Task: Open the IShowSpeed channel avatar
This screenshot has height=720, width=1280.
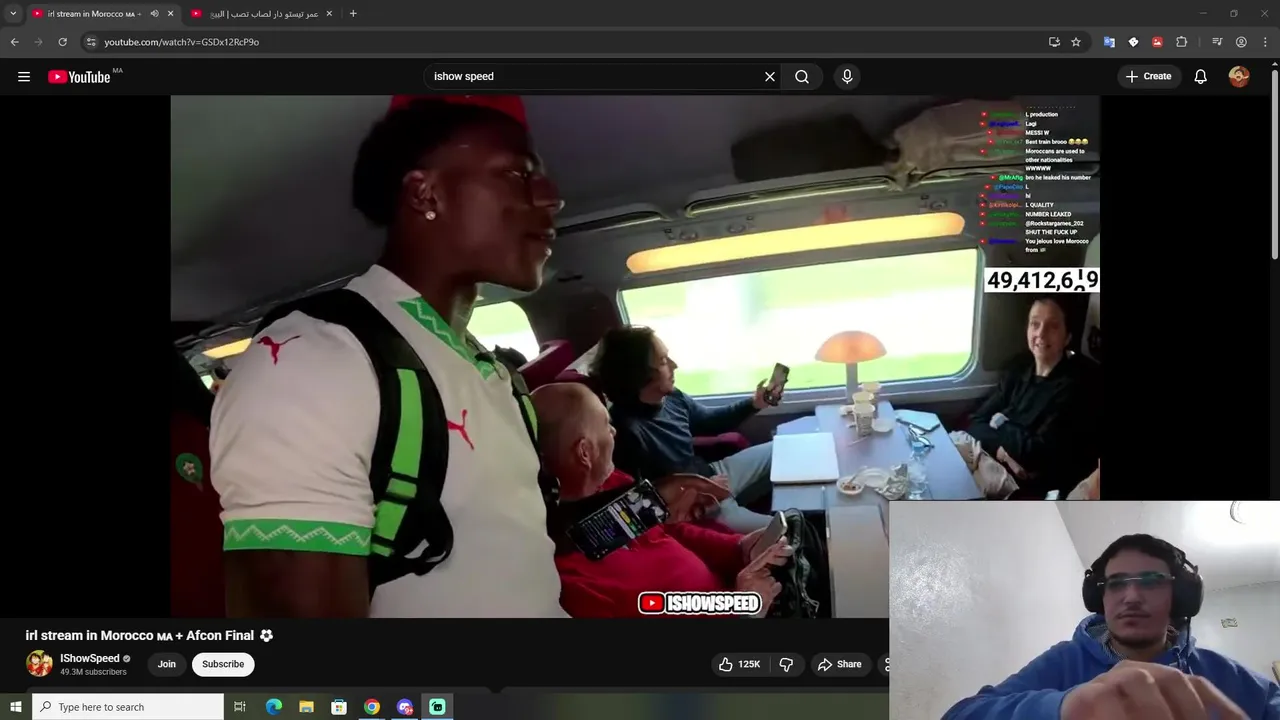Action: pyautogui.click(x=39, y=664)
